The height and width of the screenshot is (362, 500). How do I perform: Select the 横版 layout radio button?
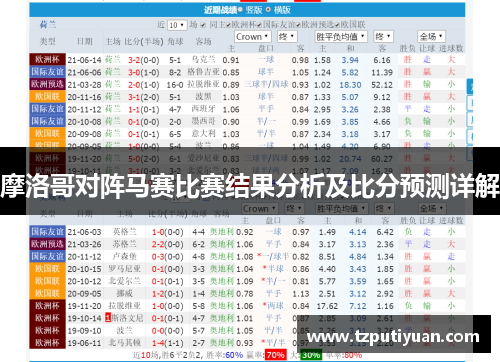[x=268, y=10]
